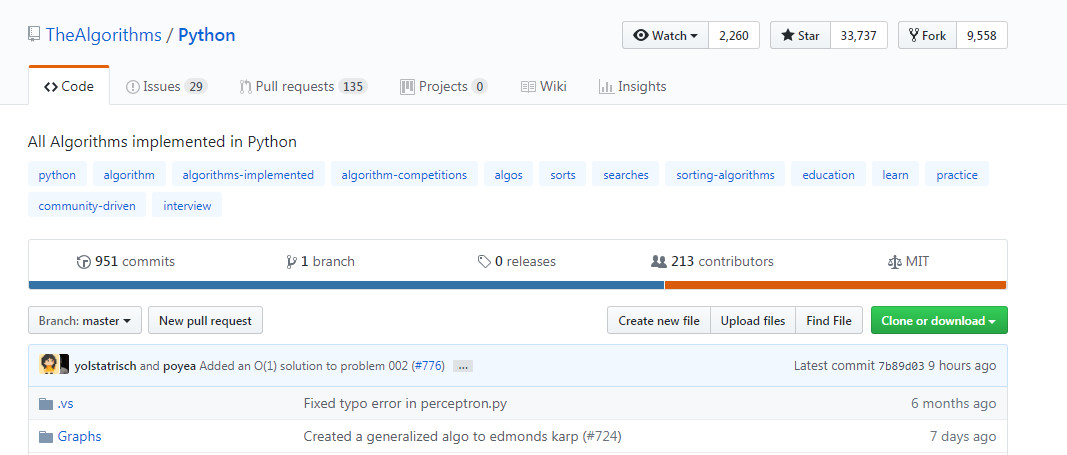Click the algos topic tag
This screenshot has height=455, width=1067.
509,175
